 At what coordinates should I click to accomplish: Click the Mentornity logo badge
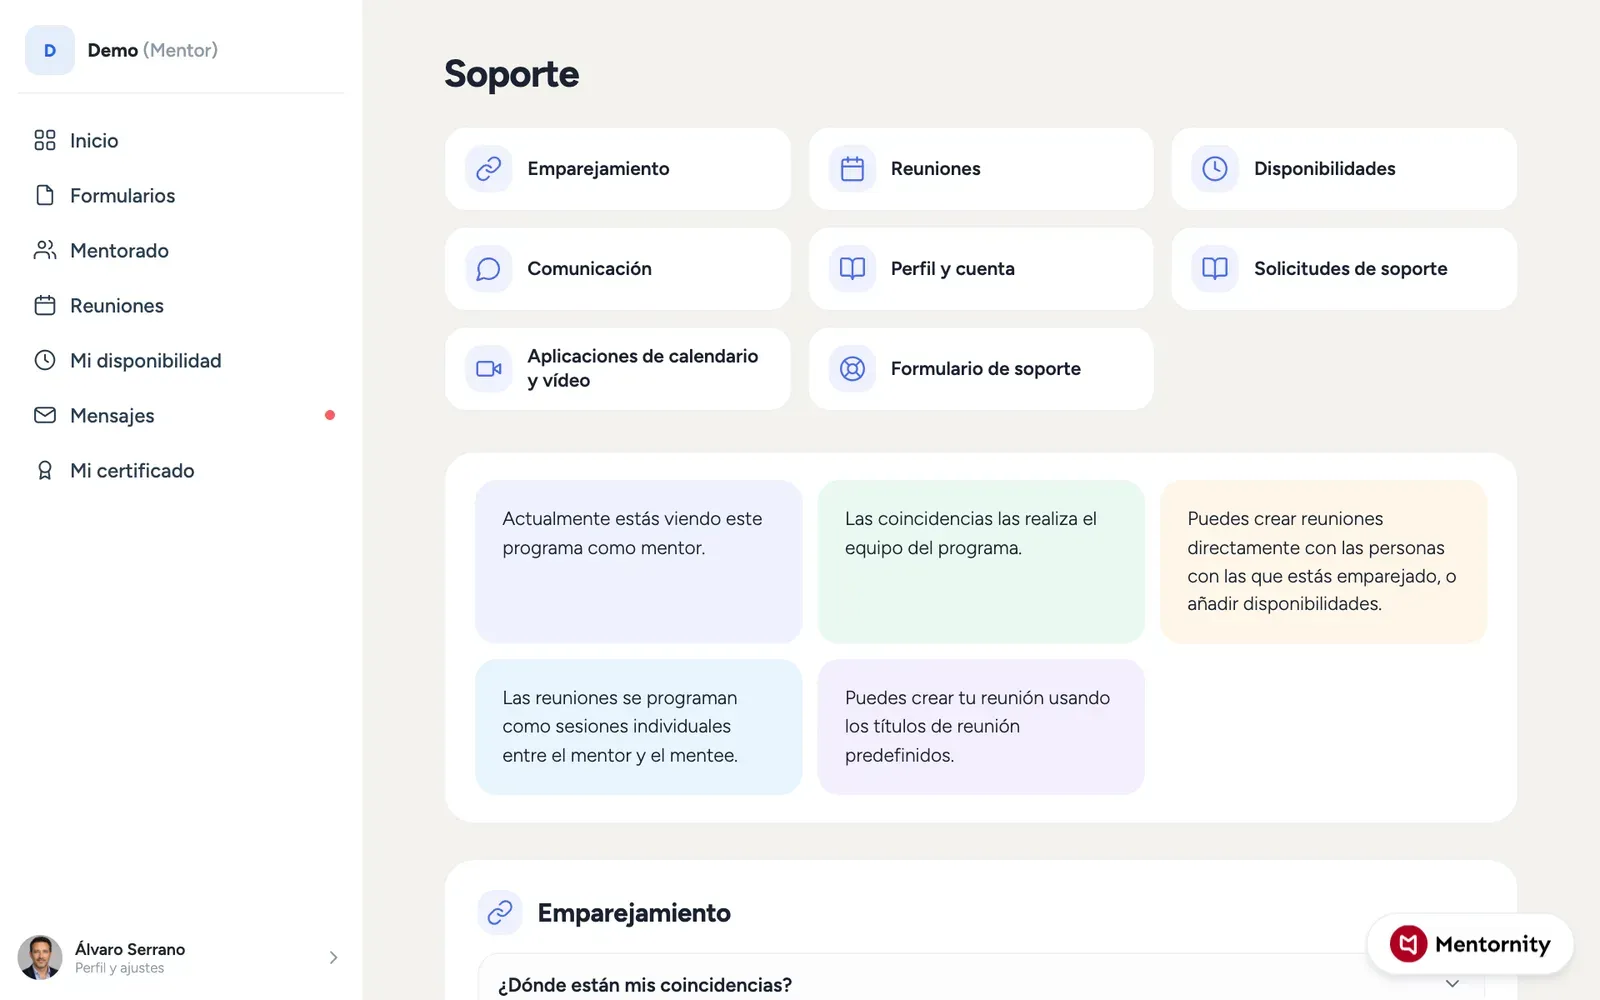(x=1470, y=944)
